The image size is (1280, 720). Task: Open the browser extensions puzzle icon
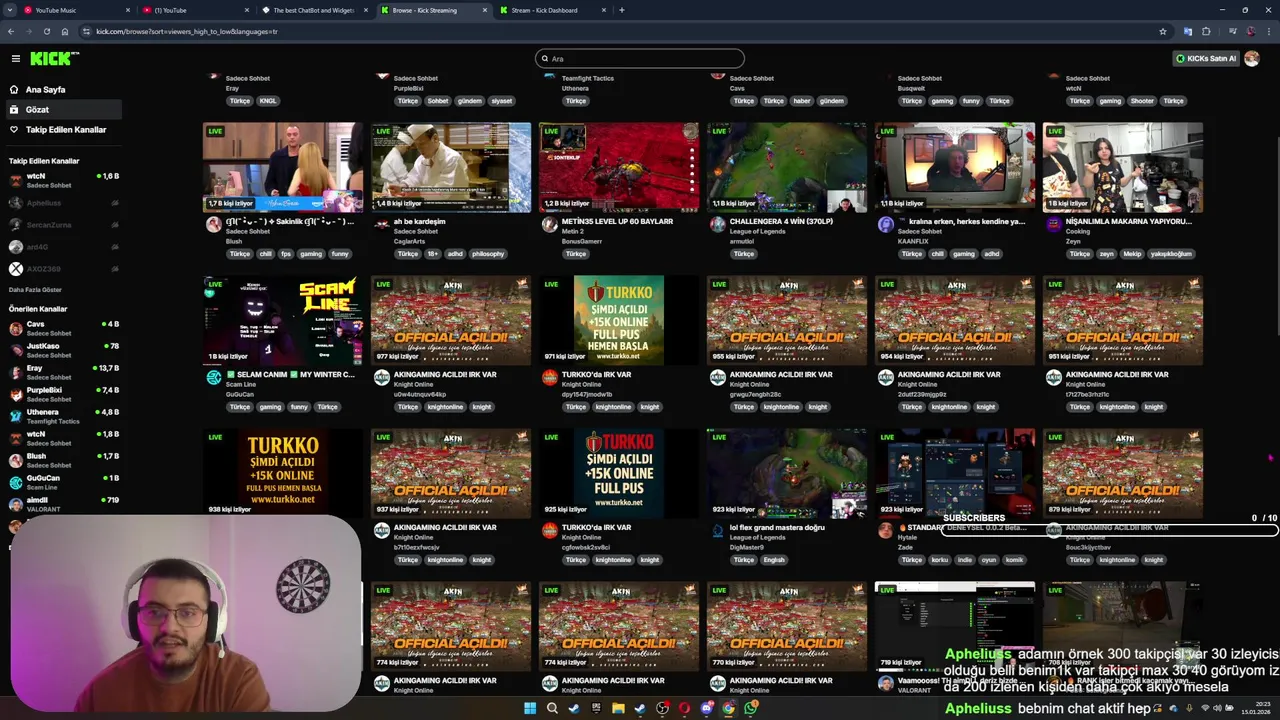[1205, 31]
